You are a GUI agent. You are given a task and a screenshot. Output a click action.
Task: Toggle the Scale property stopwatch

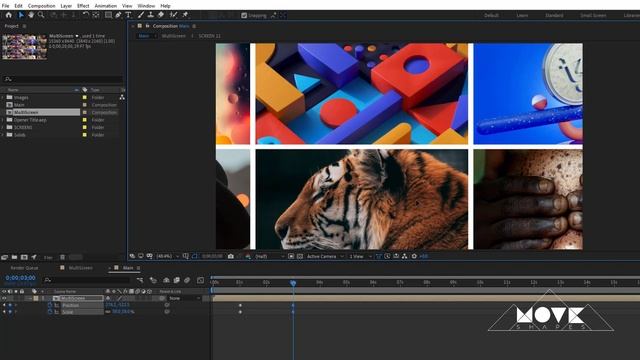click(x=50, y=312)
